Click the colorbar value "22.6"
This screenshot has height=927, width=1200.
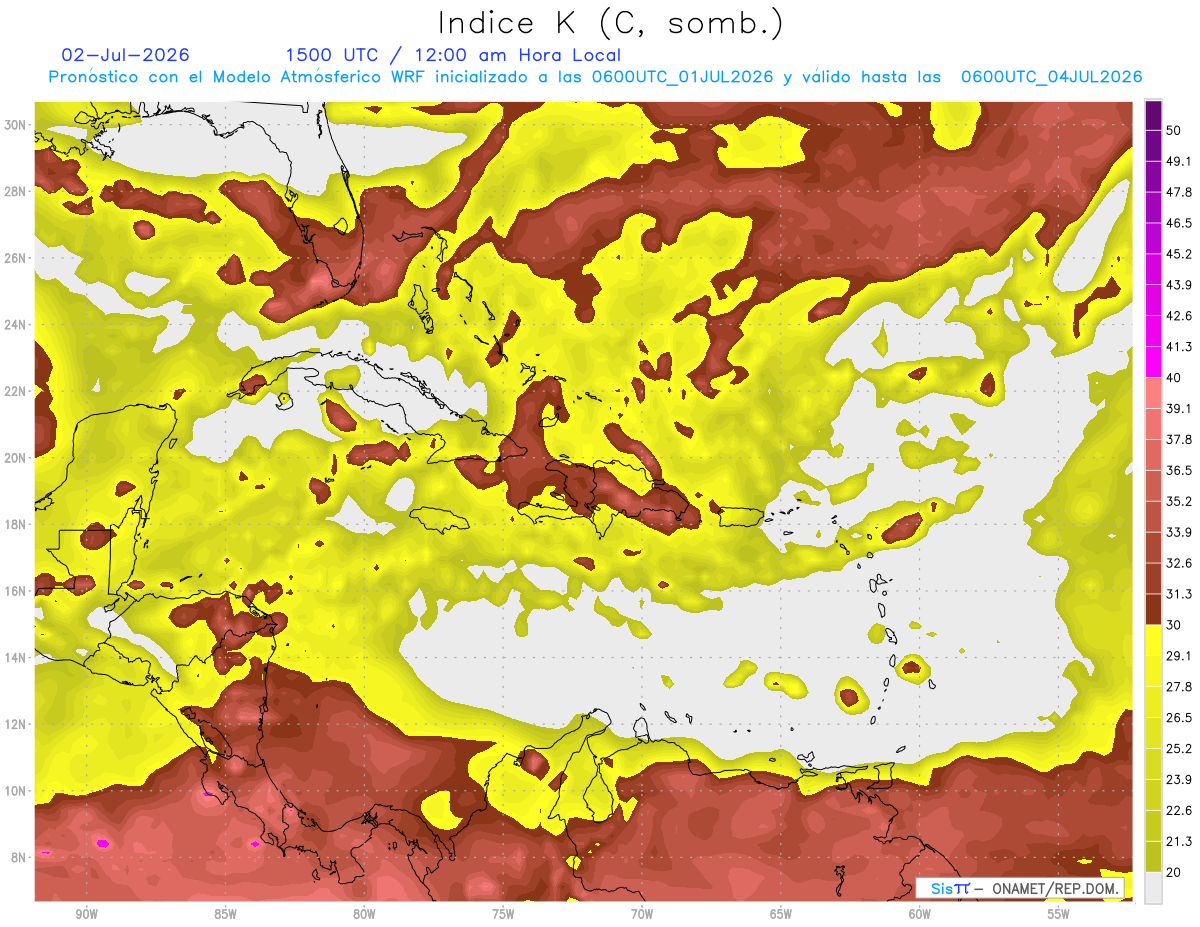(1179, 811)
